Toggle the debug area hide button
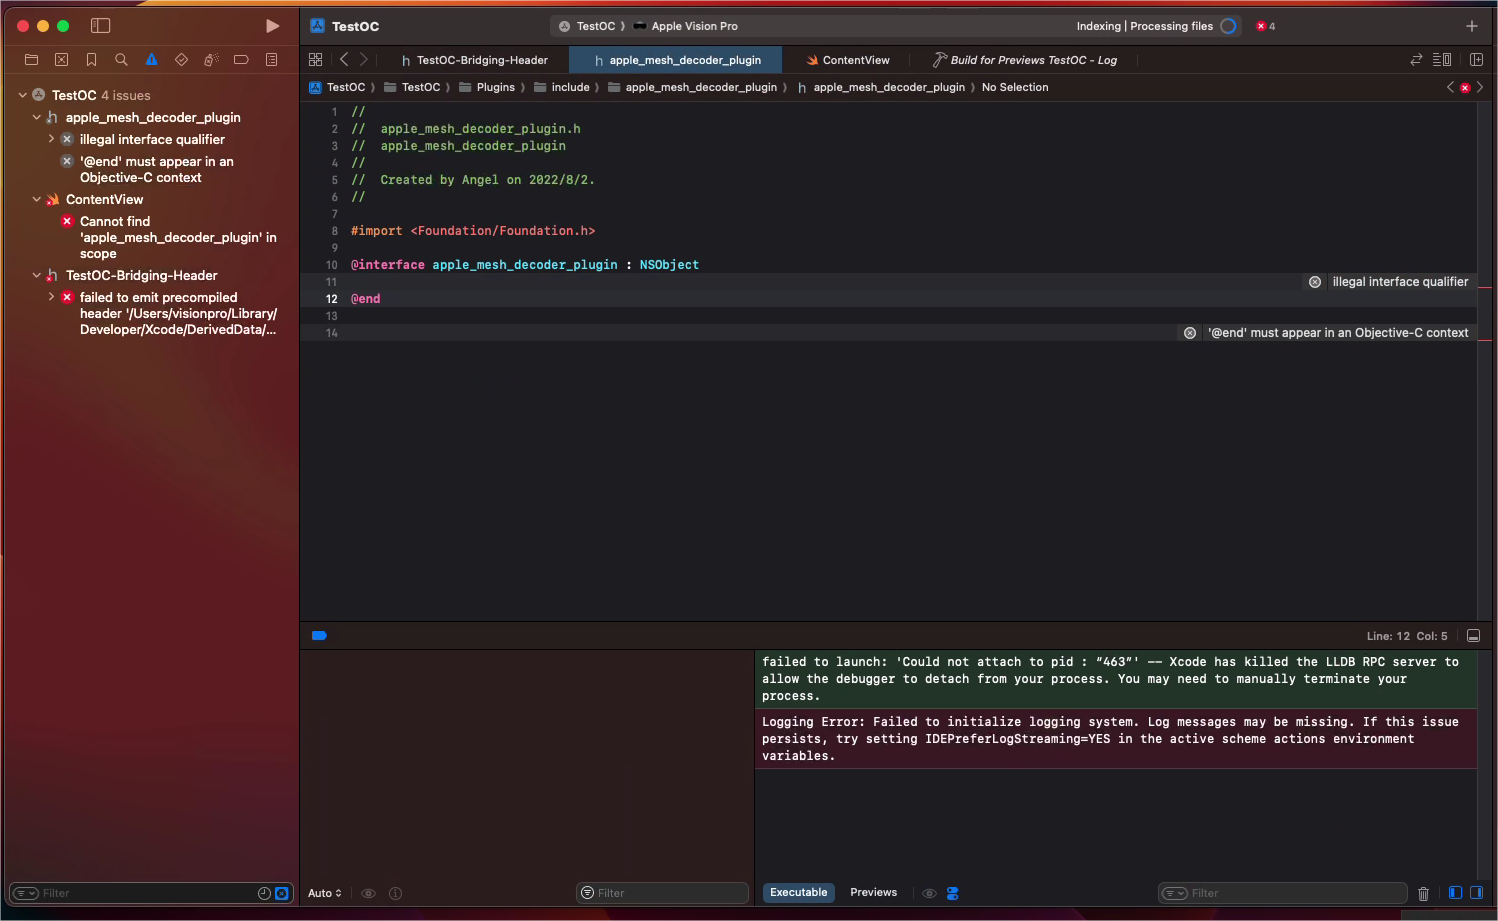This screenshot has width=1498, height=921. (x=1473, y=636)
